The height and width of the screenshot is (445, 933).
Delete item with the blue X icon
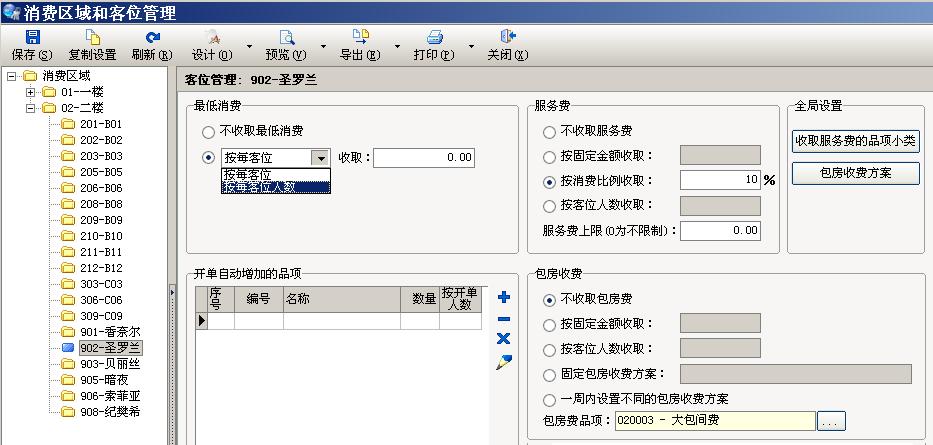(504, 339)
